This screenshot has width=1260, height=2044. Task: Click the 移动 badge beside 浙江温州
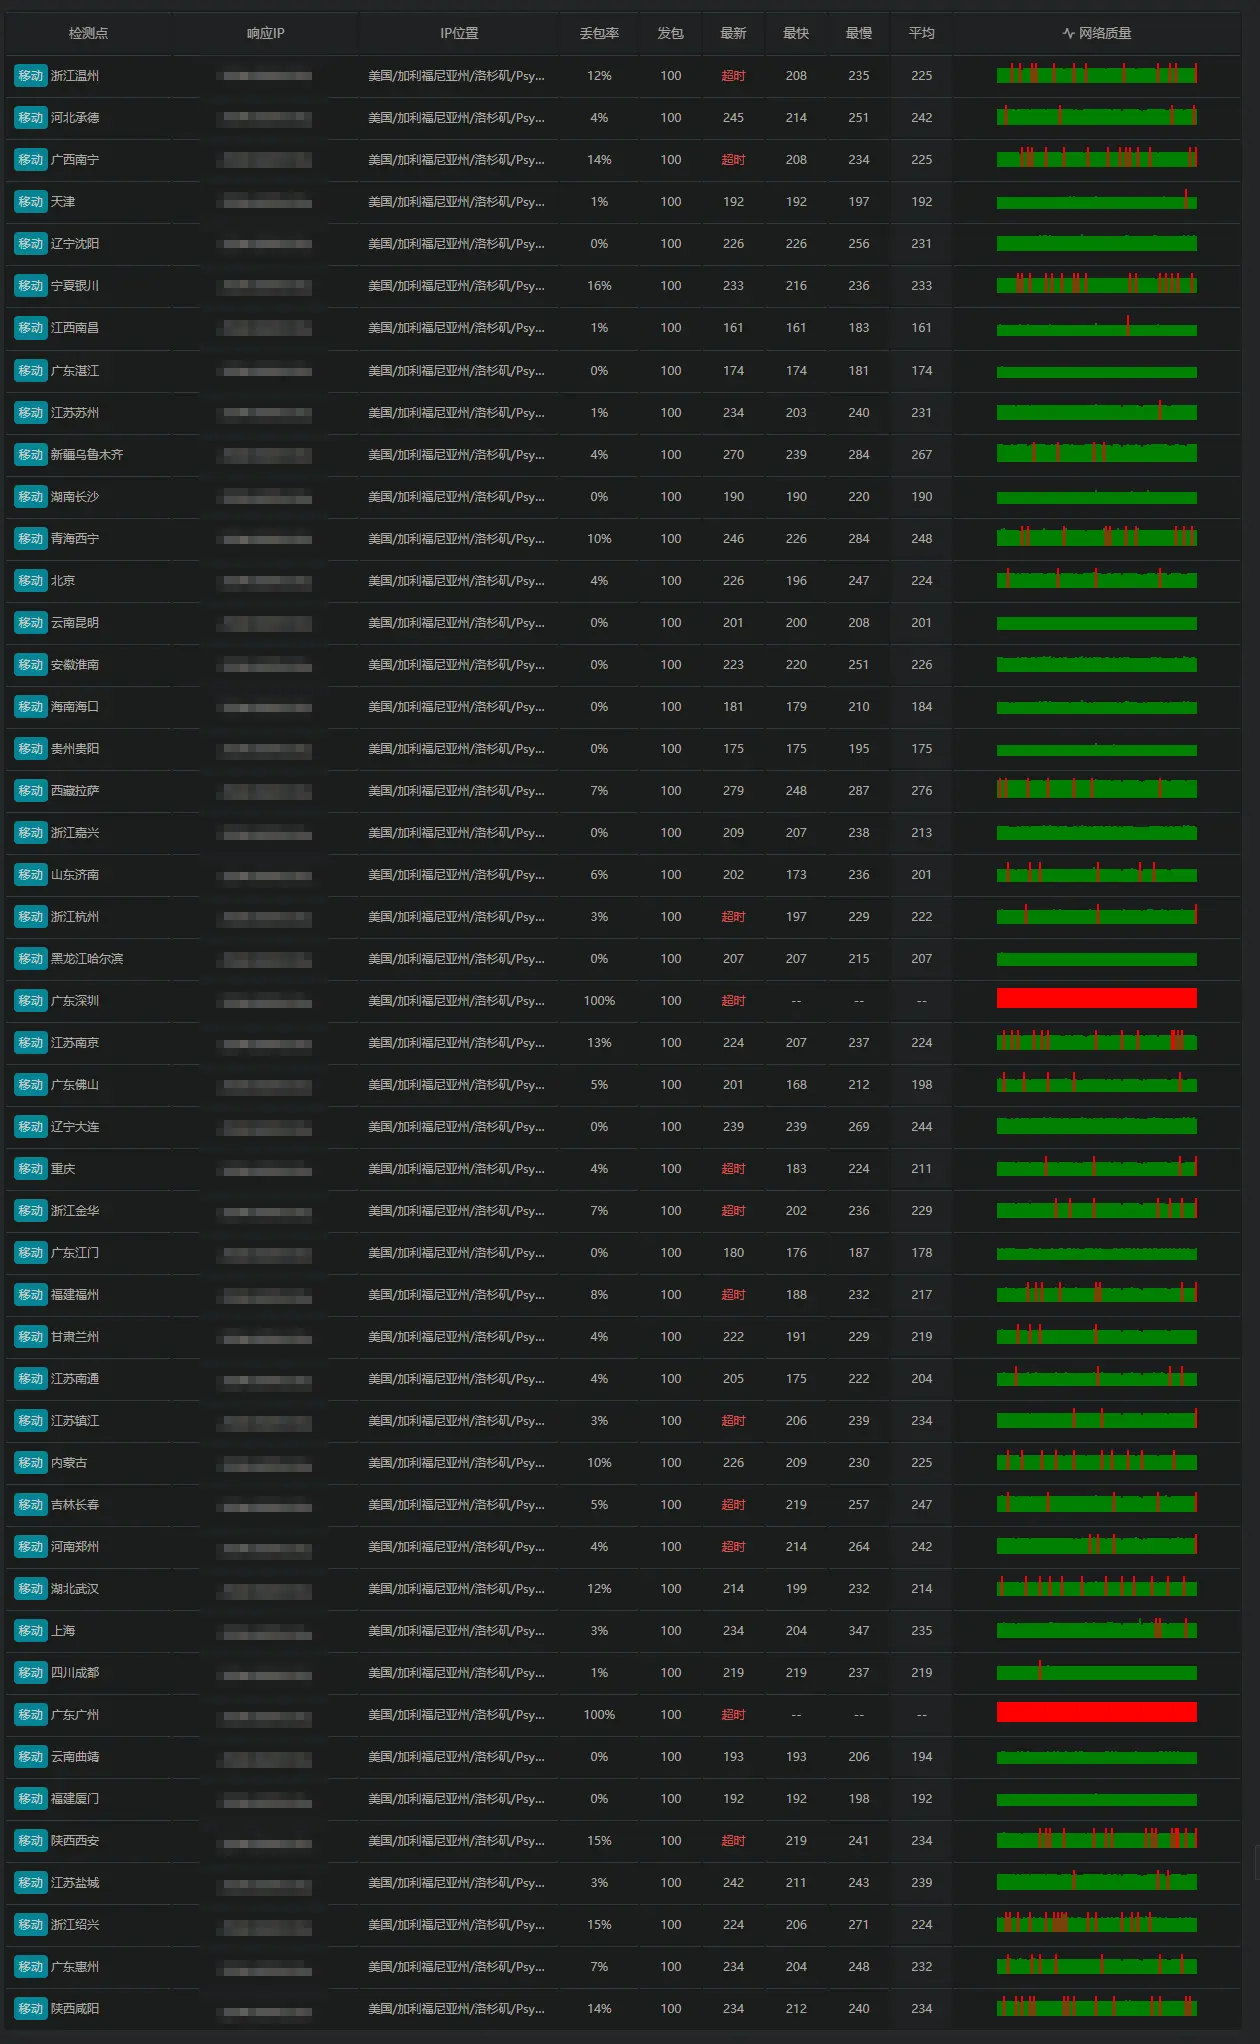point(31,76)
